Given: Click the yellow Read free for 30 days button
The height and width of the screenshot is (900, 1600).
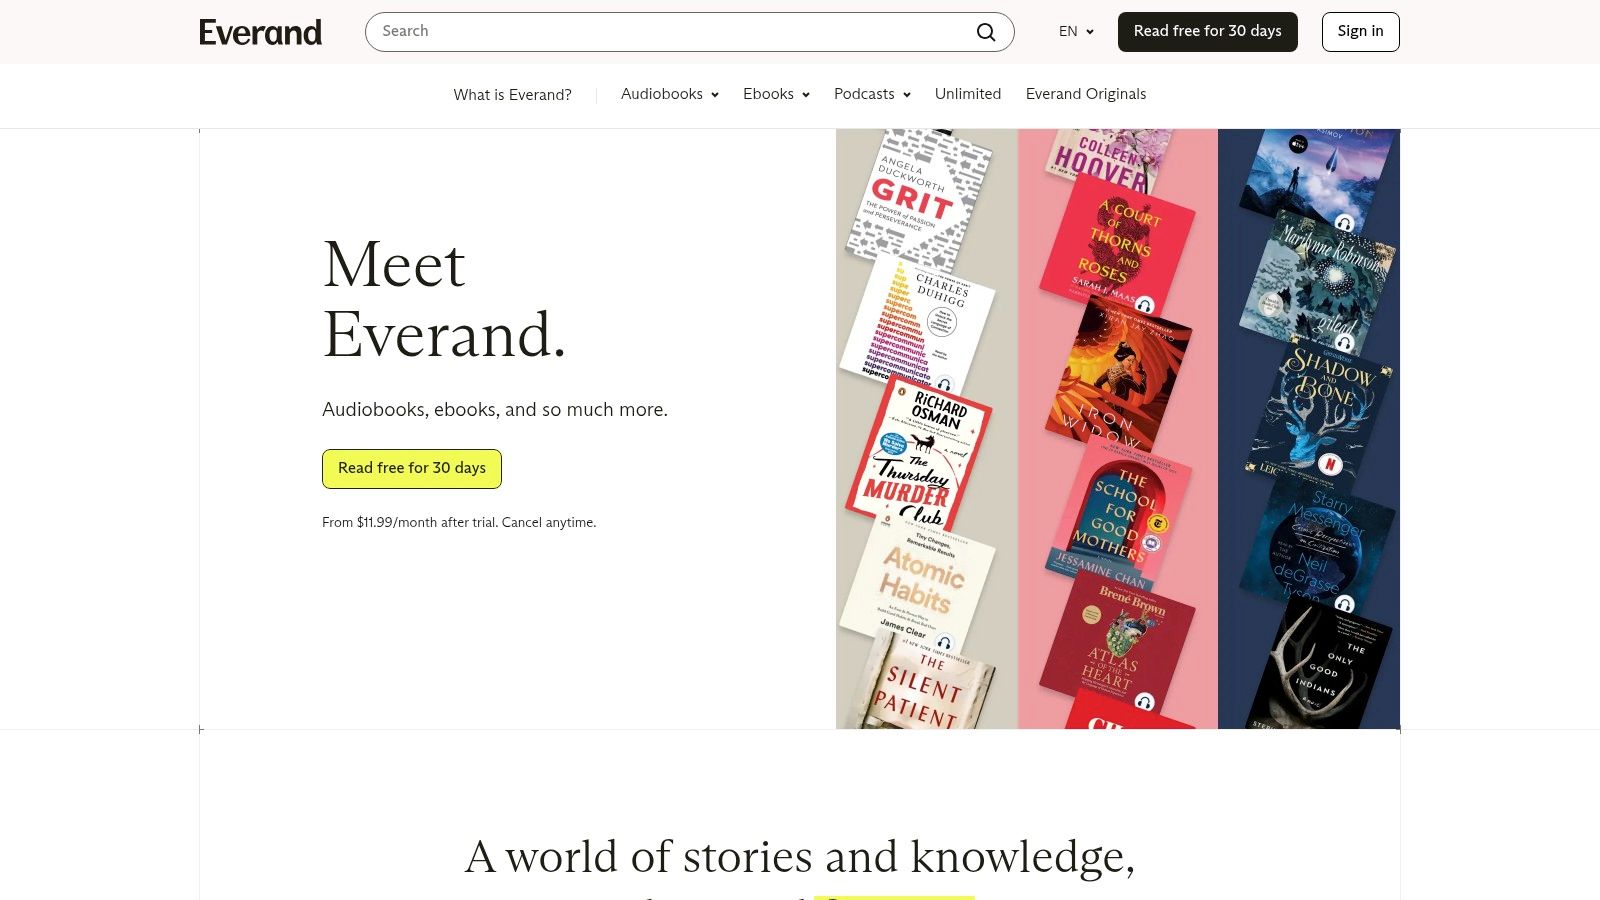Looking at the screenshot, I should (x=411, y=468).
